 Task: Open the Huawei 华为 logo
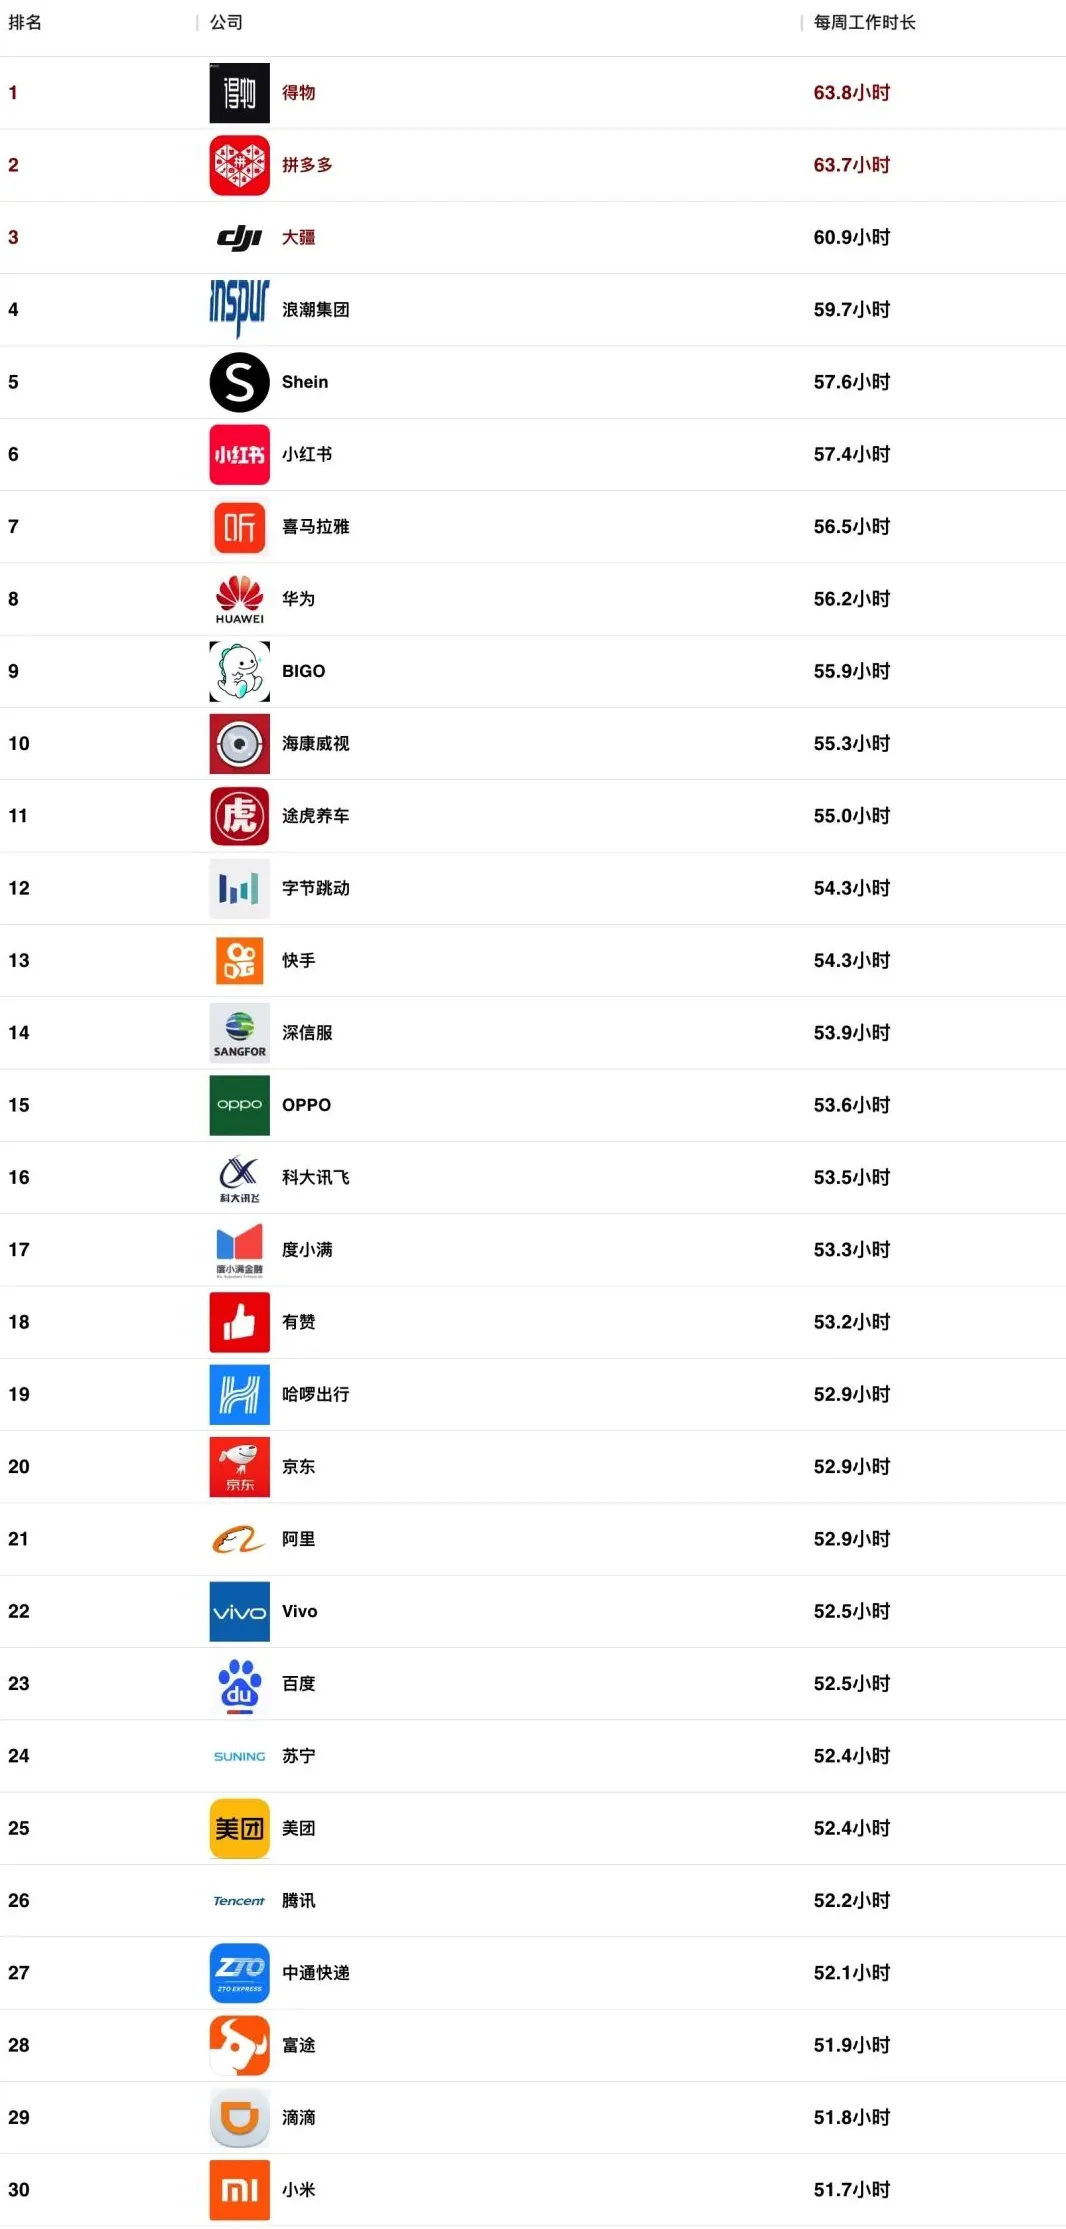click(x=239, y=599)
